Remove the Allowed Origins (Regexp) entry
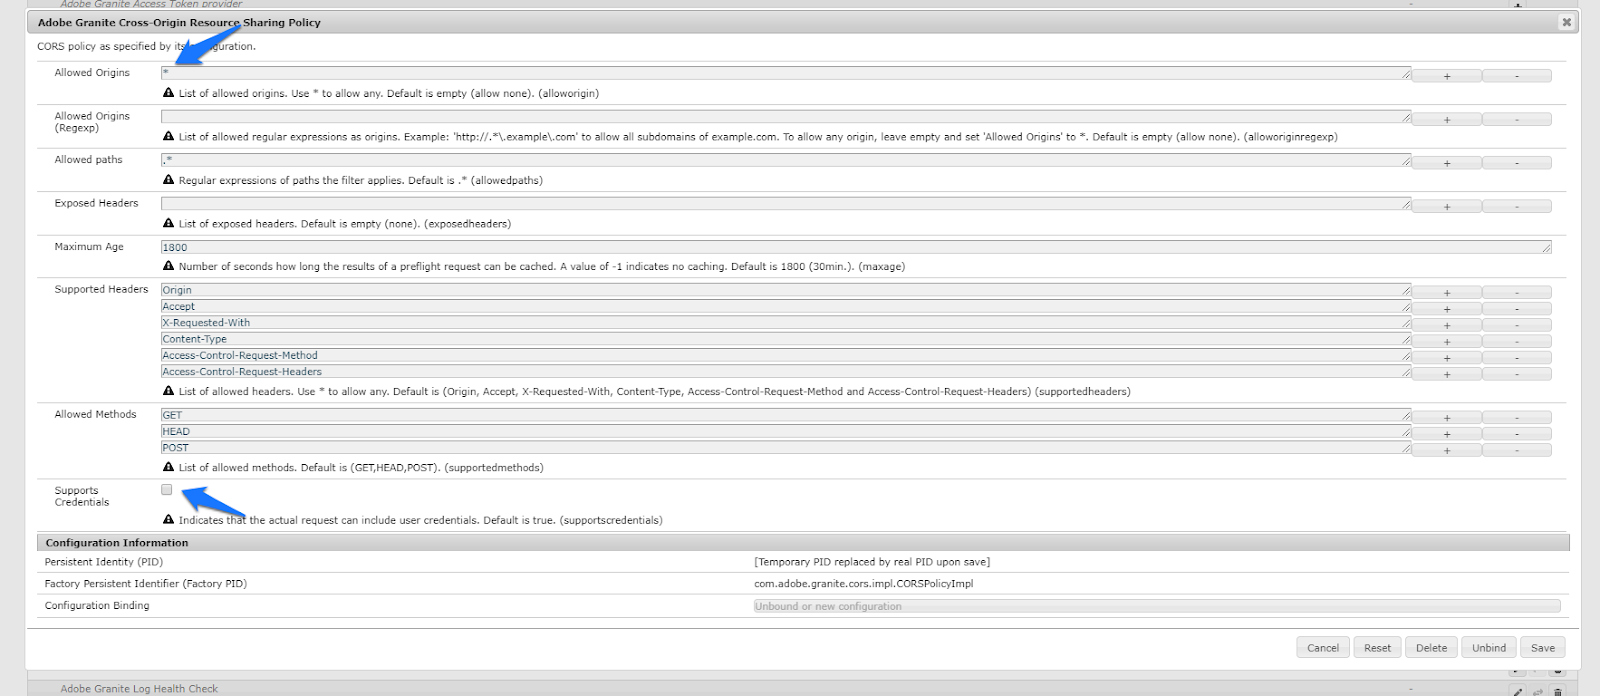The image size is (1600, 696). click(x=1516, y=119)
